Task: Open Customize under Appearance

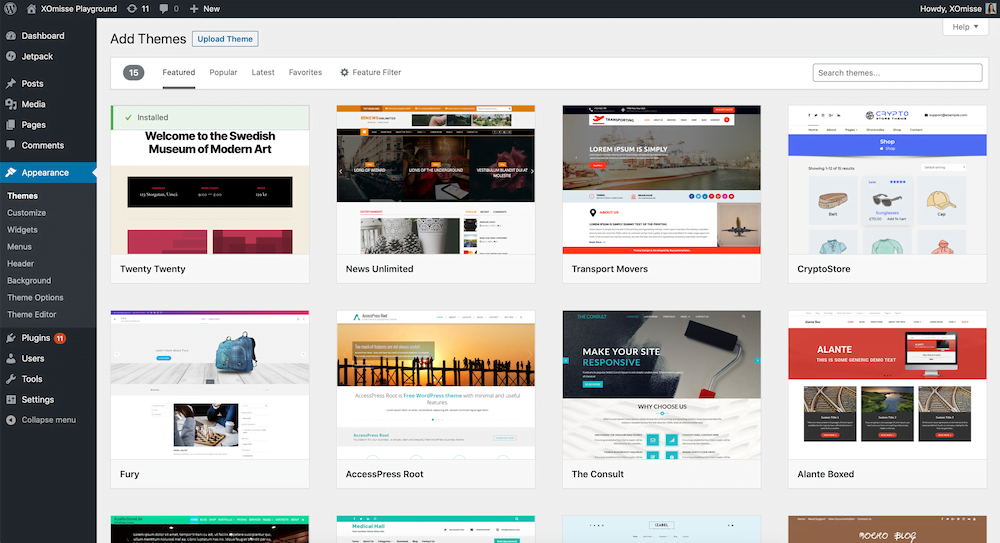Action: [x=26, y=212]
